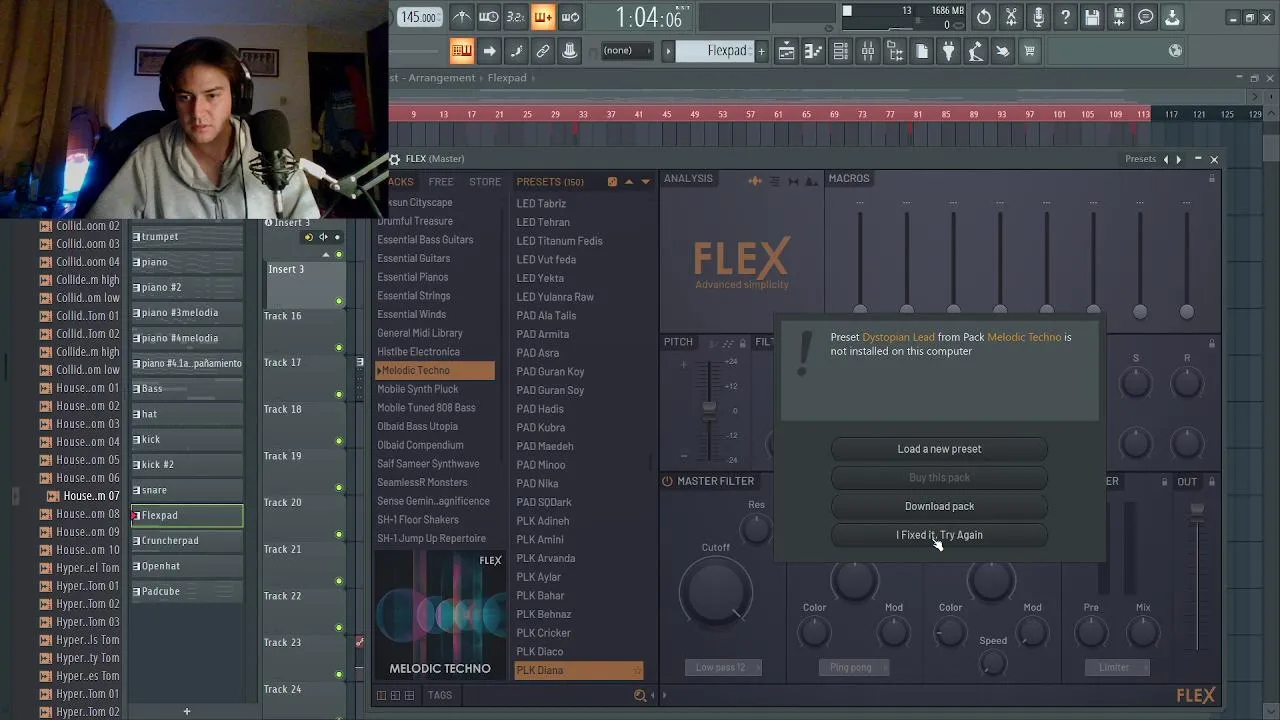1280x720 pixels.
Task: Click the export render icon beside save
Action: pos(1119,17)
